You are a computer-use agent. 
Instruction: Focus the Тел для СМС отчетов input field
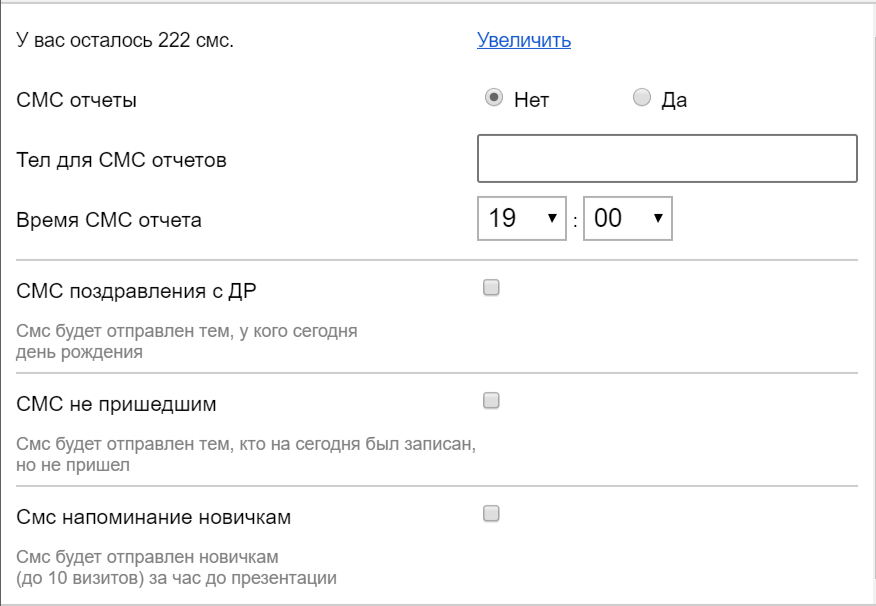tap(667, 159)
